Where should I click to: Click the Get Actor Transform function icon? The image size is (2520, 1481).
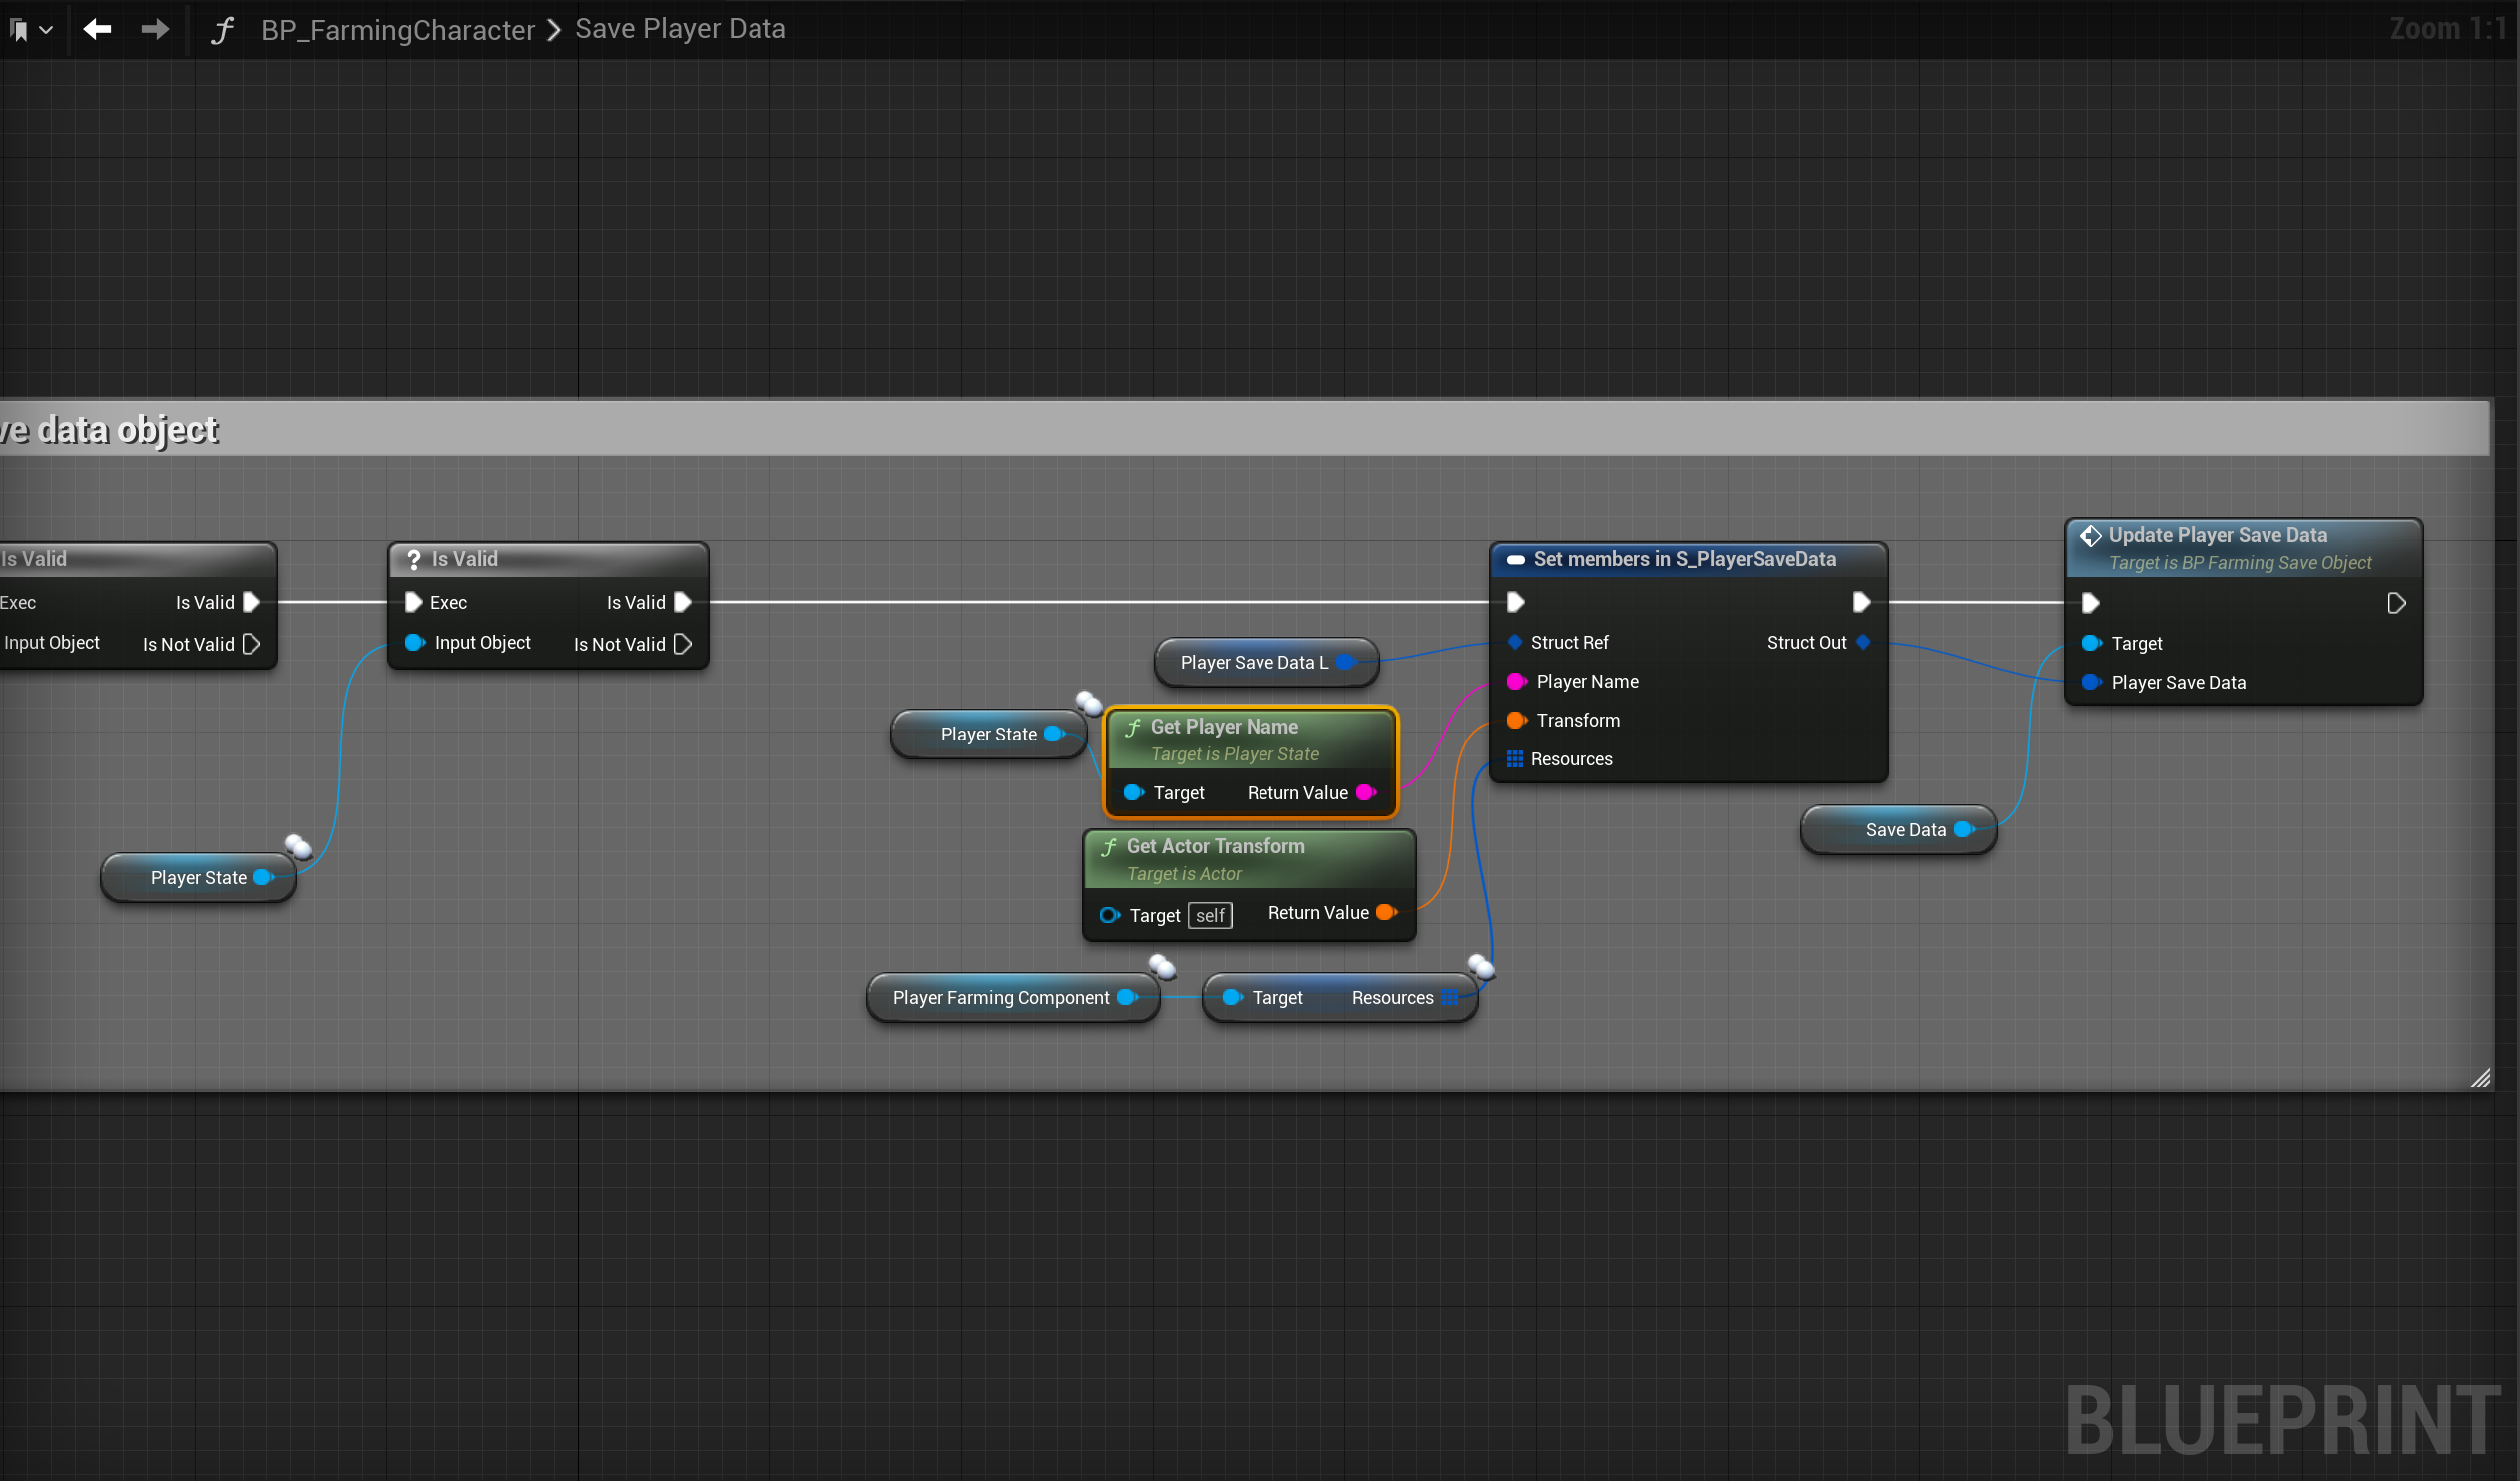click(1108, 847)
